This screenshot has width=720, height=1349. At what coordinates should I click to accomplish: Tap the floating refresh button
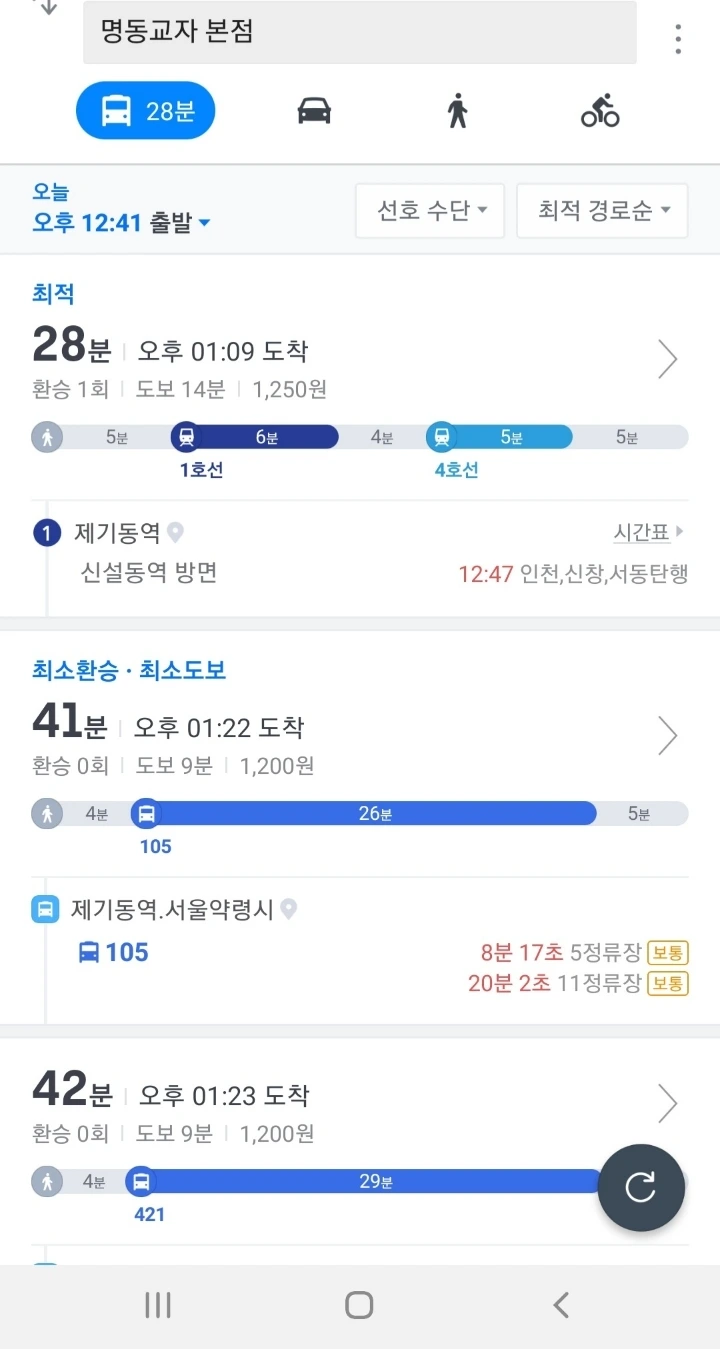[x=641, y=1187]
